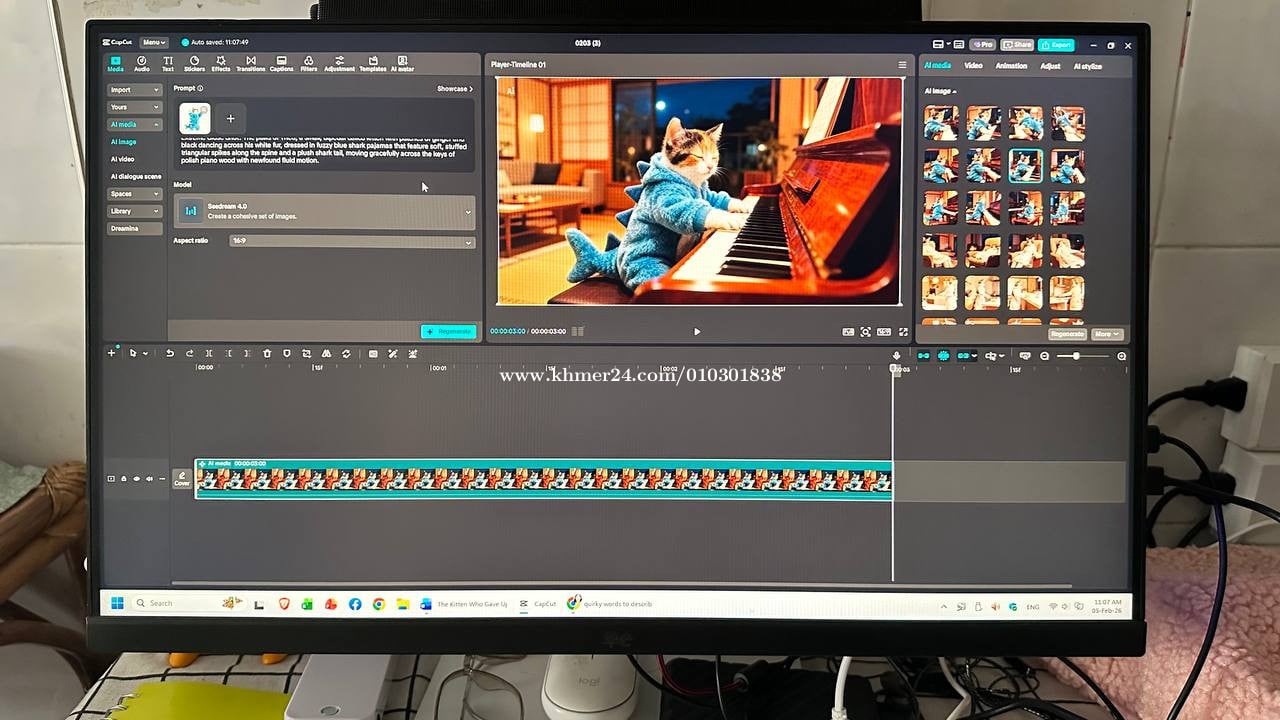Click the undo arrow in timeline toolbar

(170, 354)
